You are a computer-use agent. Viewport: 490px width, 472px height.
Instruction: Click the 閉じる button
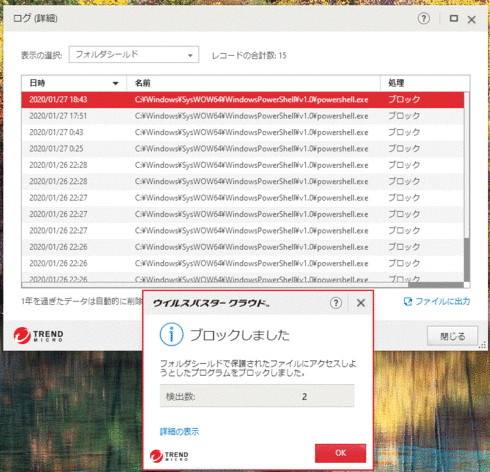click(452, 336)
